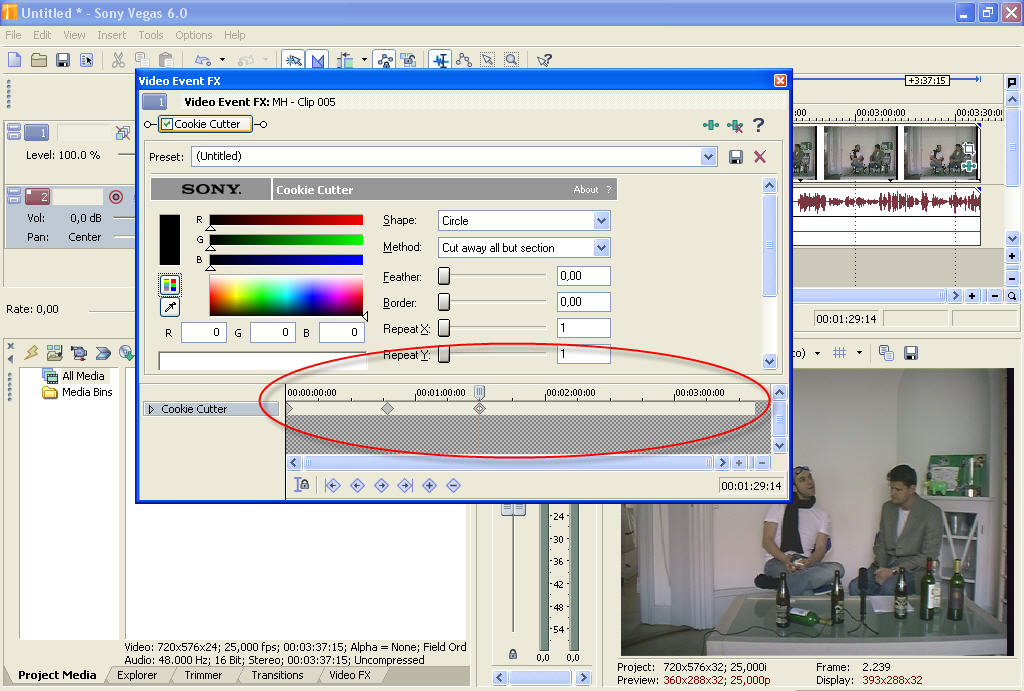Switch to the Explorer tab
The image size is (1024, 691).
[x=137, y=675]
